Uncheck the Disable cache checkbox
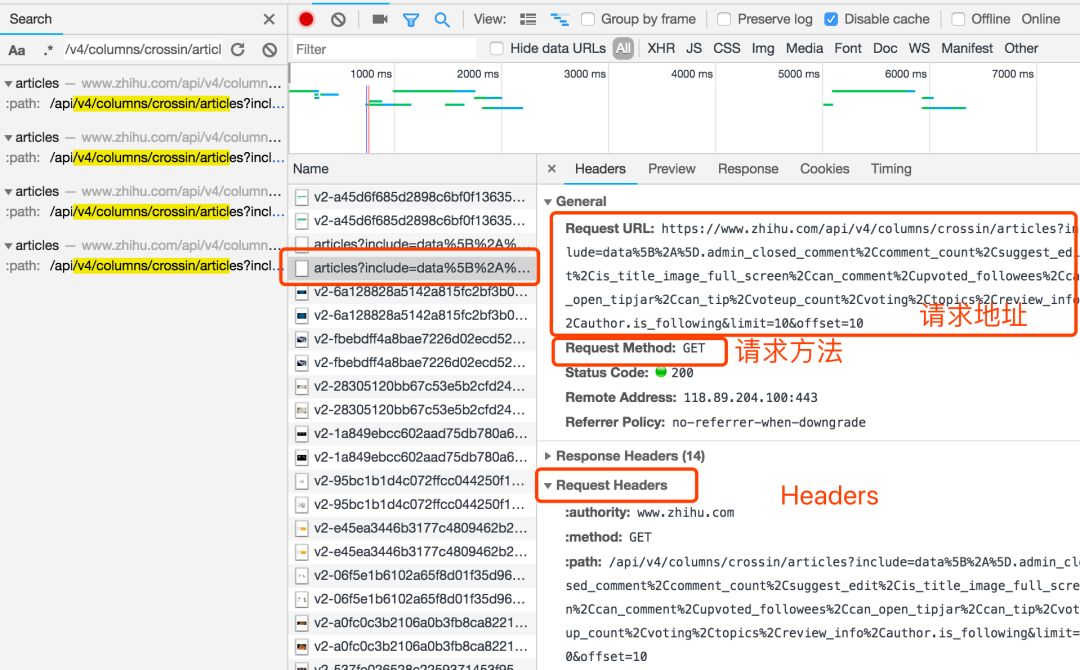Image resolution: width=1080 pixels, height=670 pixels. 831,19
